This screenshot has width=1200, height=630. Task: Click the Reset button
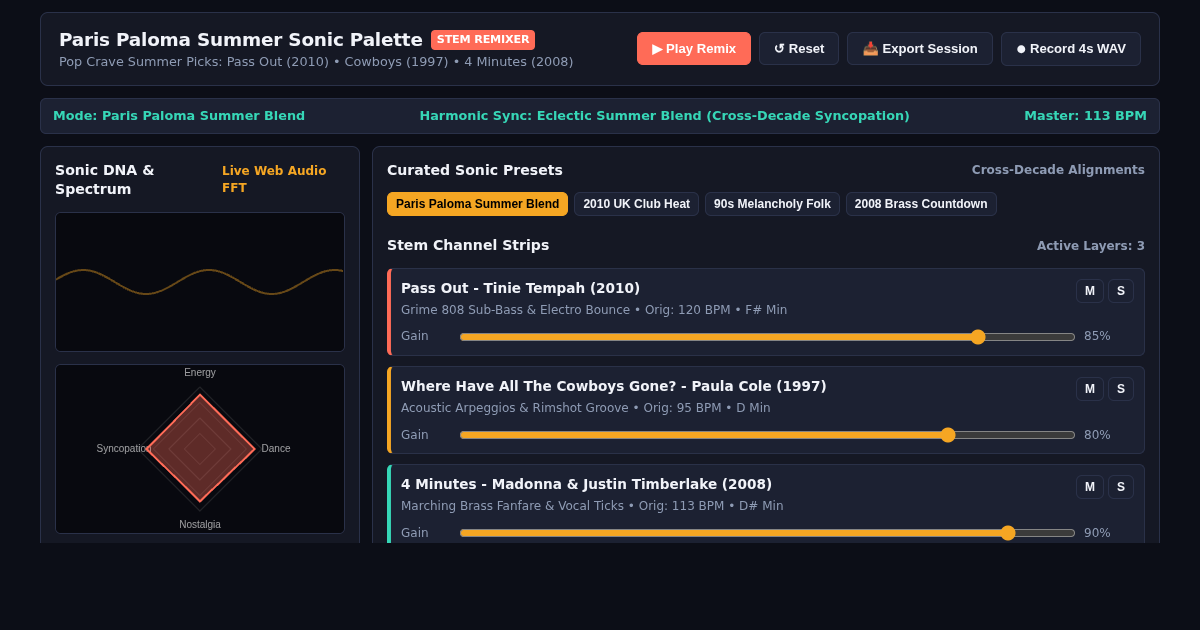[799, 48]
